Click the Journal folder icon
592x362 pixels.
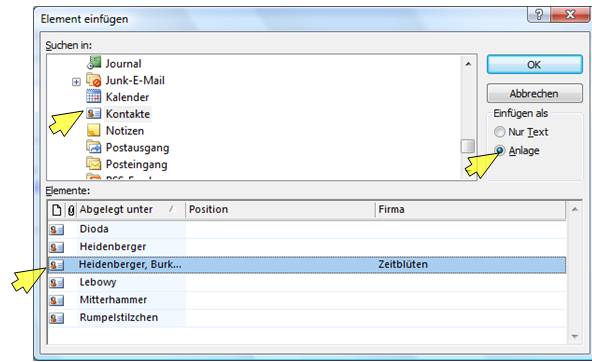(94, 63)
